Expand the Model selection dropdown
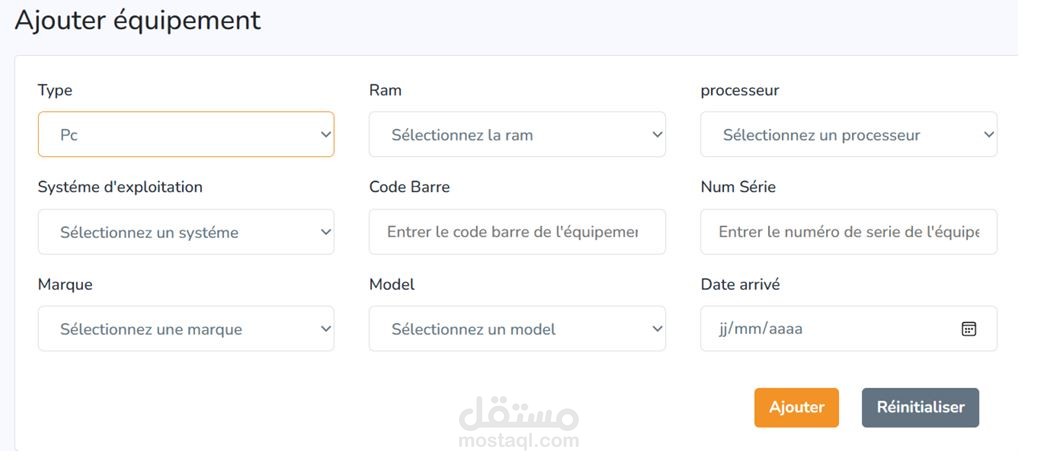Viewport: 1038px width, 460px height. tap(517, 329)
